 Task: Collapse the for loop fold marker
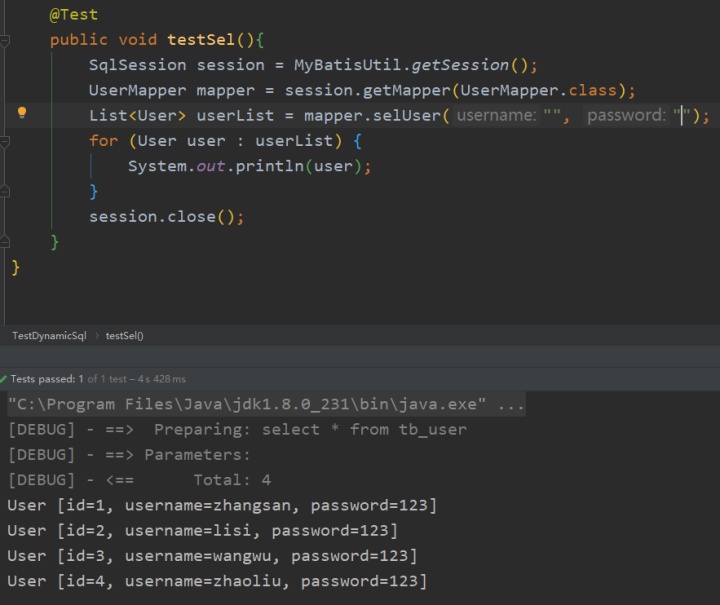pos(5,141)
